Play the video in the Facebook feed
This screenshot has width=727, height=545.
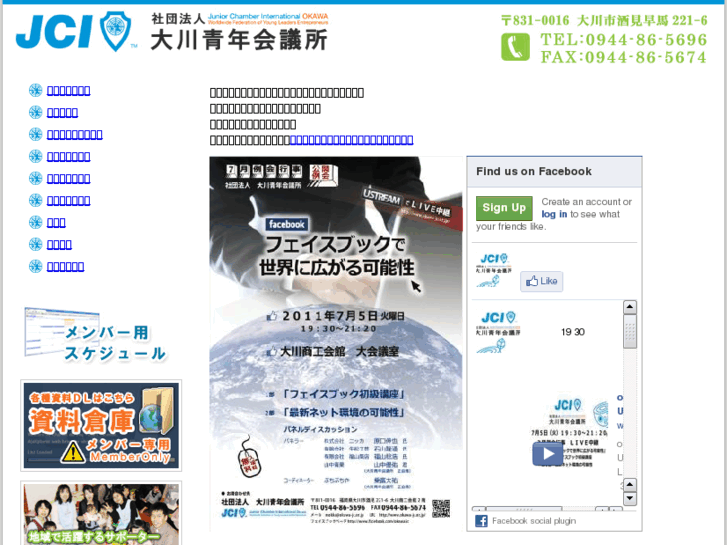pos(547,454)
